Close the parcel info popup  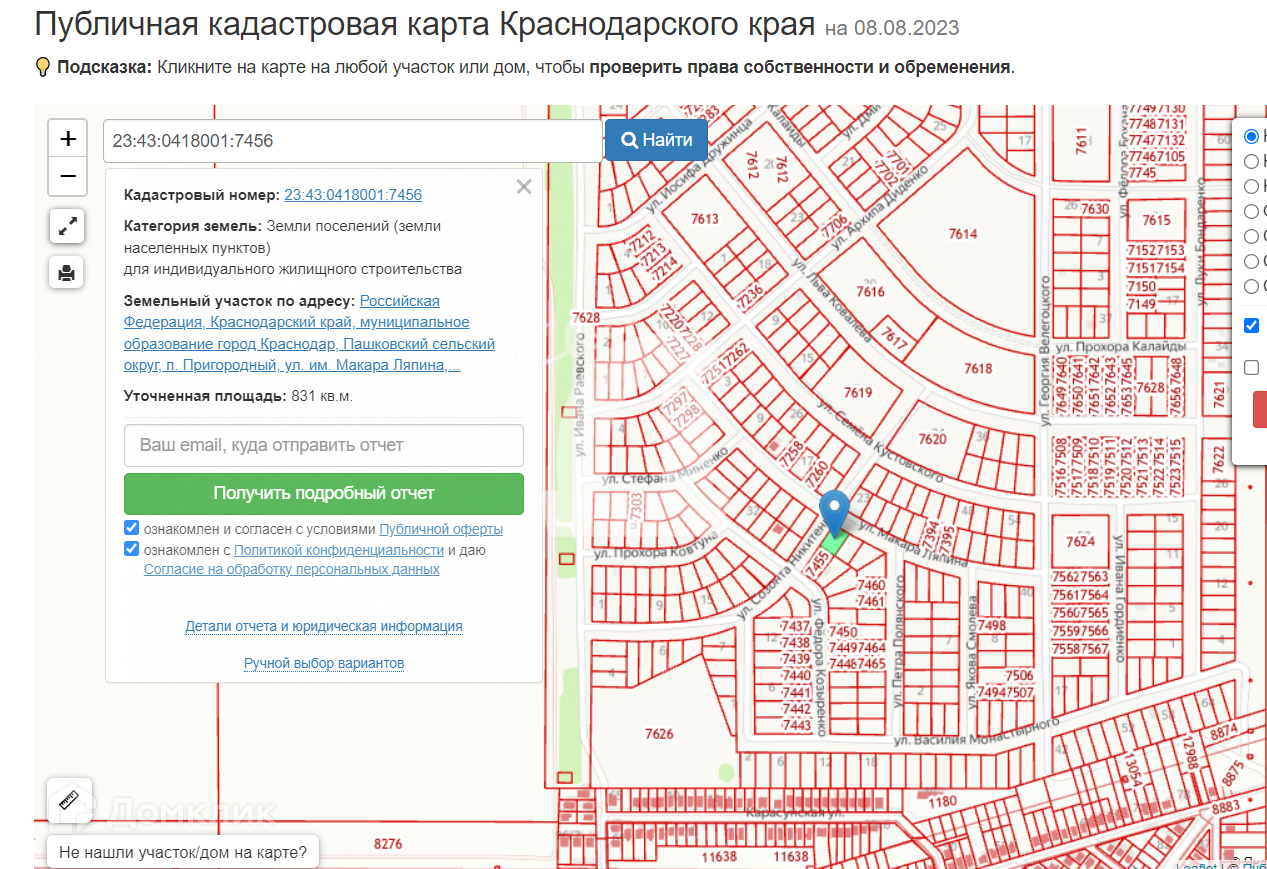pos(524,186)
